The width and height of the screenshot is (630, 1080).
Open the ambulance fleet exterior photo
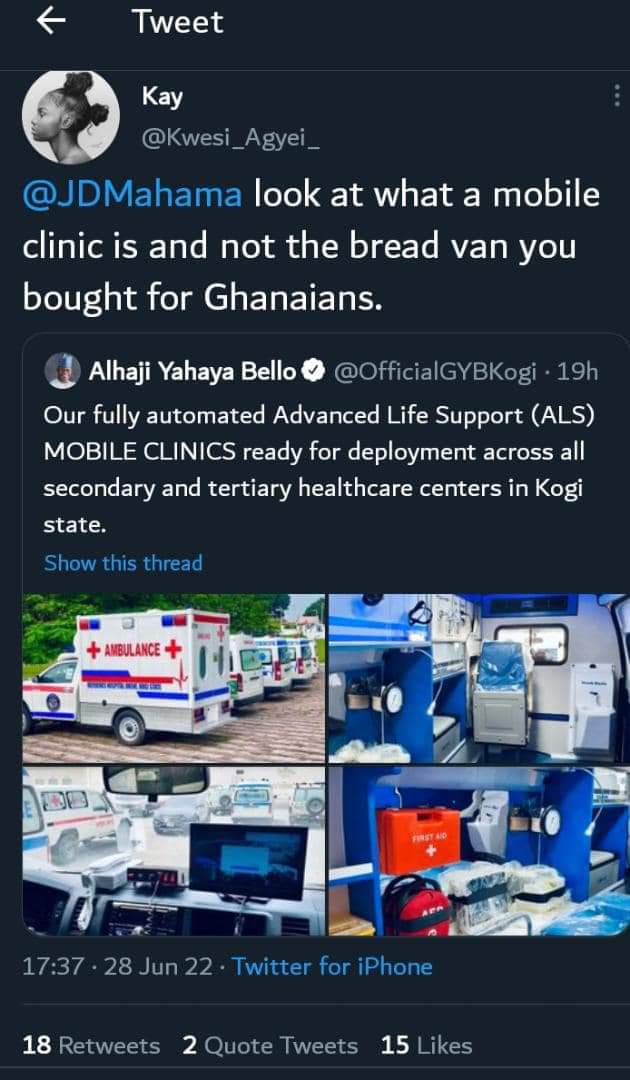click(174, 678)
